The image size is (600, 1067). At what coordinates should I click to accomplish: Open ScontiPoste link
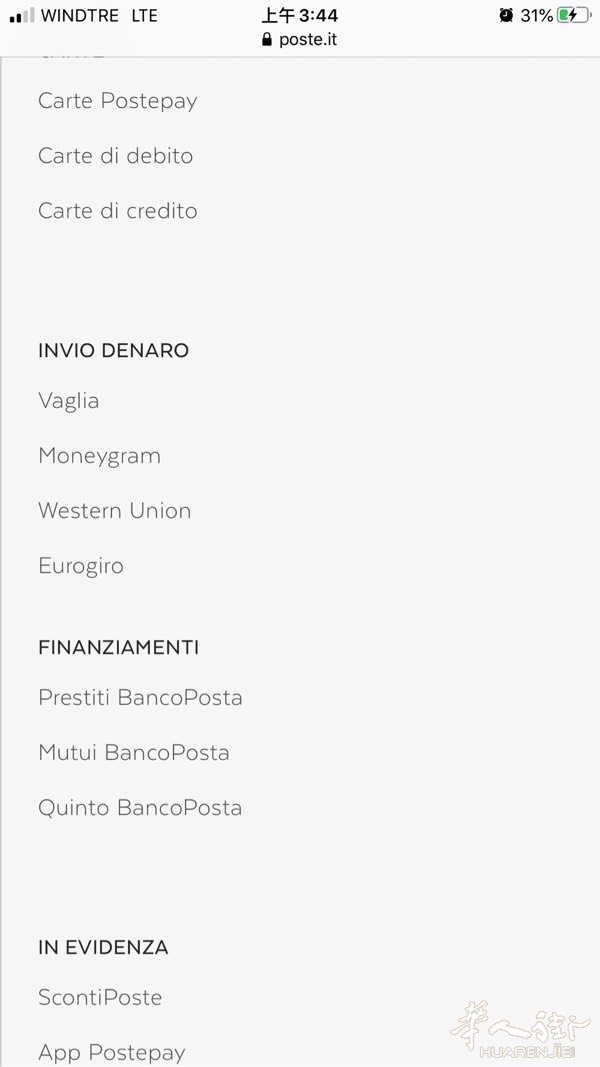tap(100, 998)
